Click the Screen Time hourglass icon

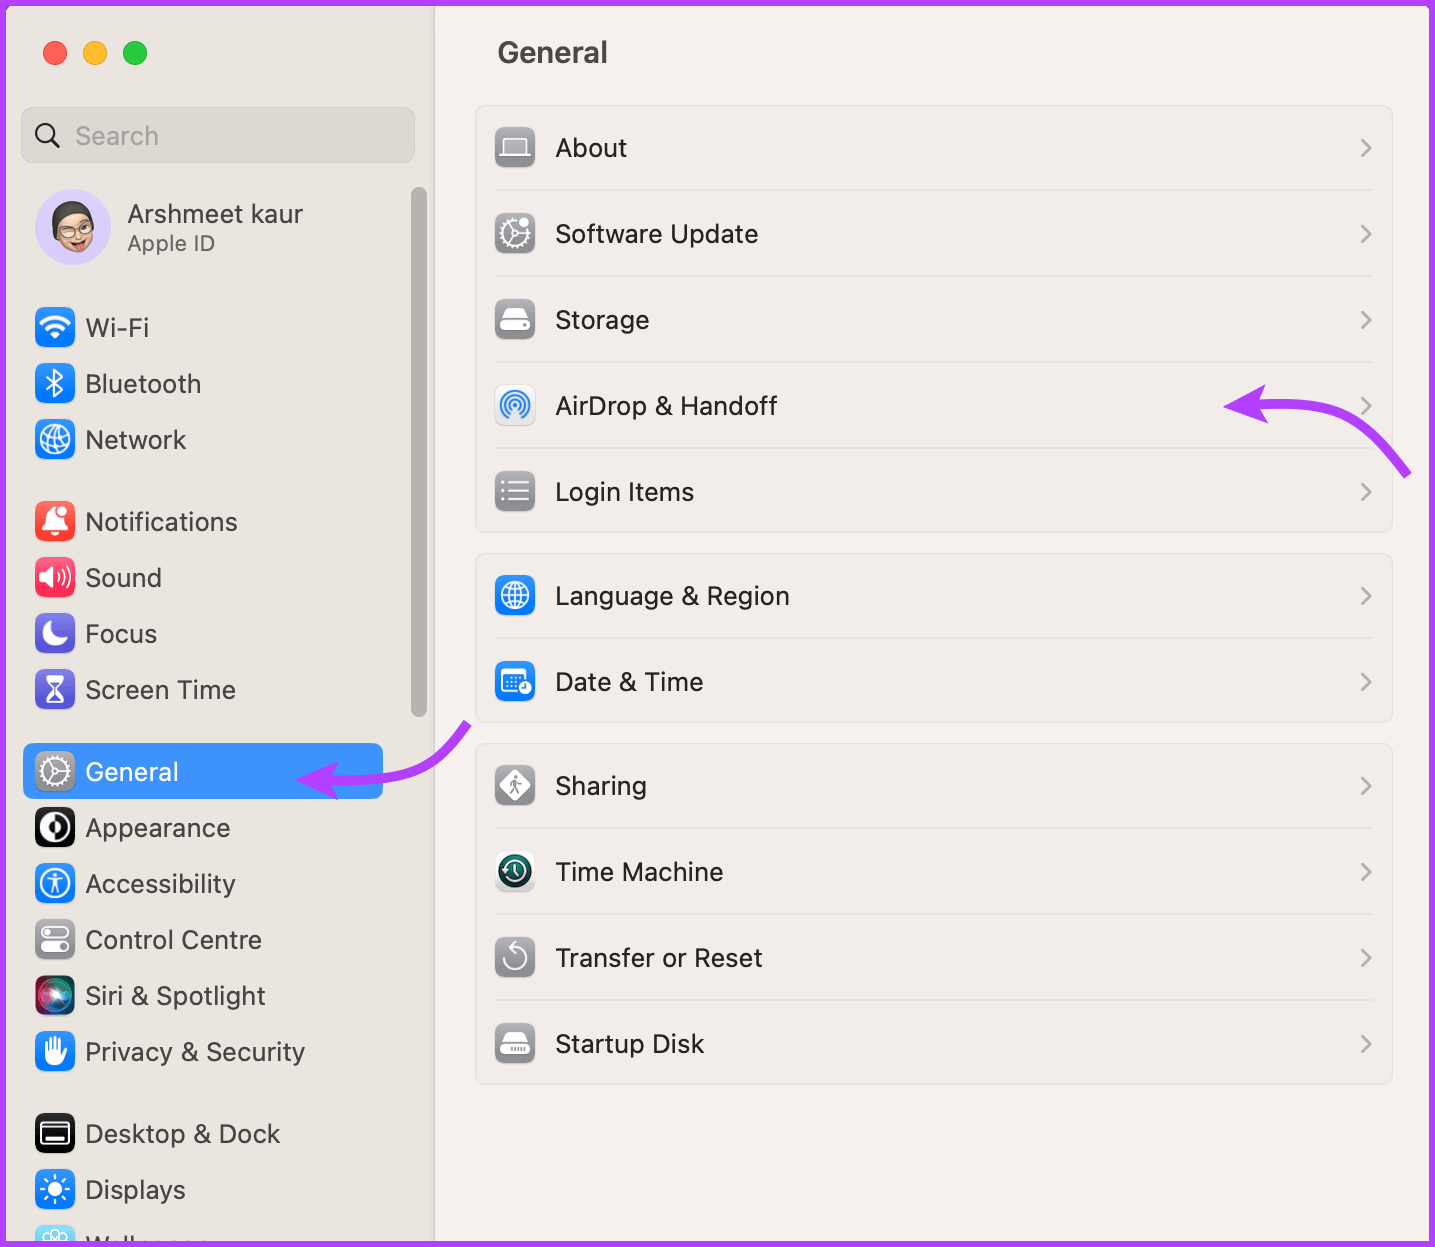[x=55, y=689]
